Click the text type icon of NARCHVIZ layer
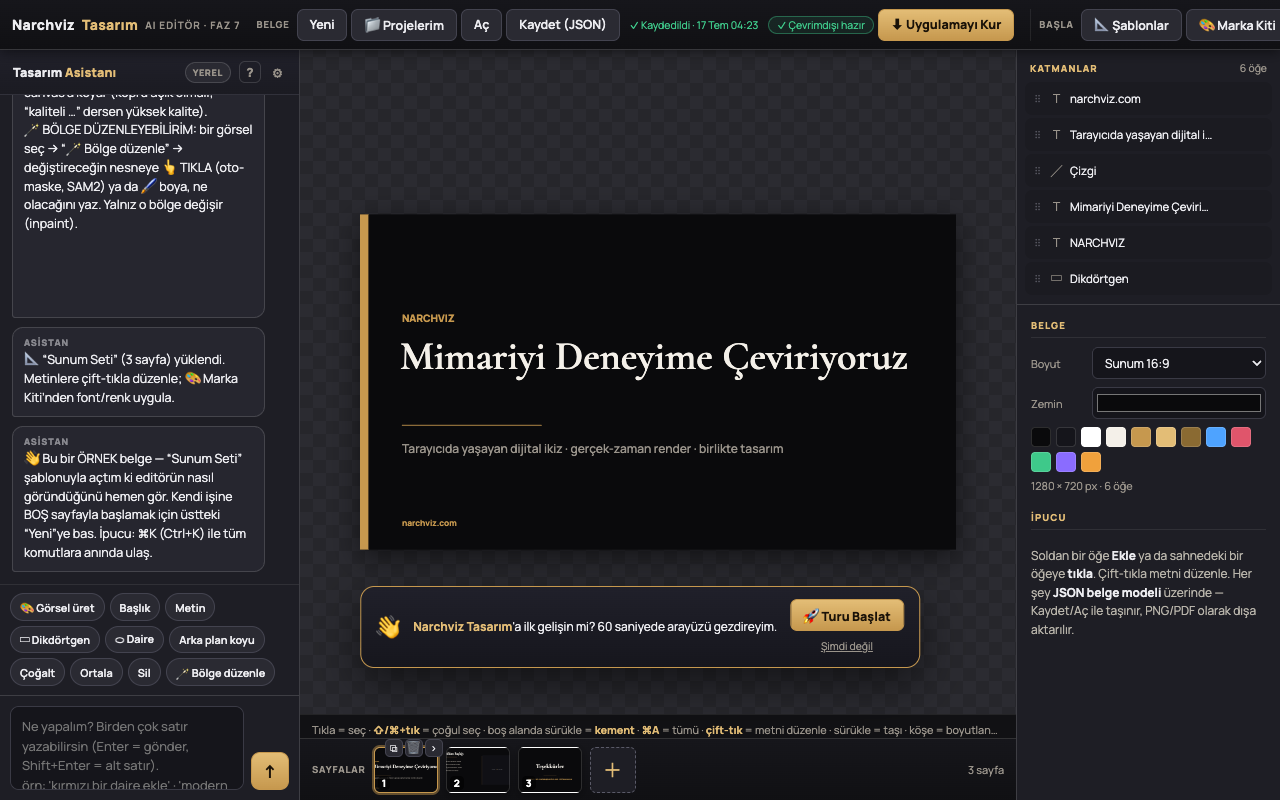This screenshot has height=800, width=1280. coord(1057,243)
